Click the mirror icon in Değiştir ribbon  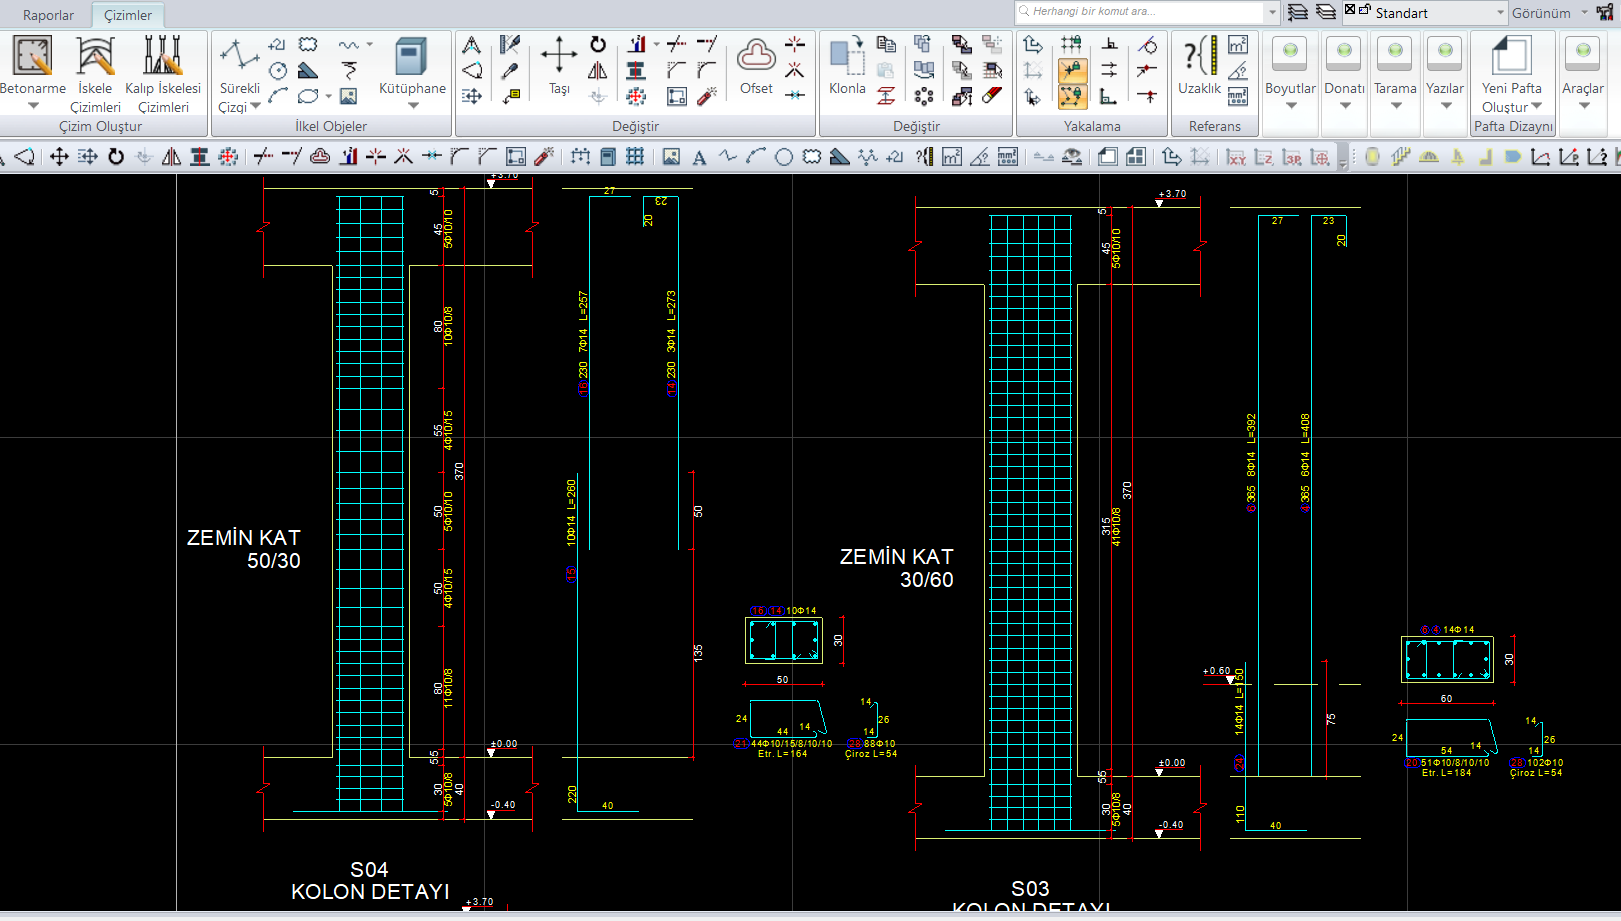coord(598,70)
